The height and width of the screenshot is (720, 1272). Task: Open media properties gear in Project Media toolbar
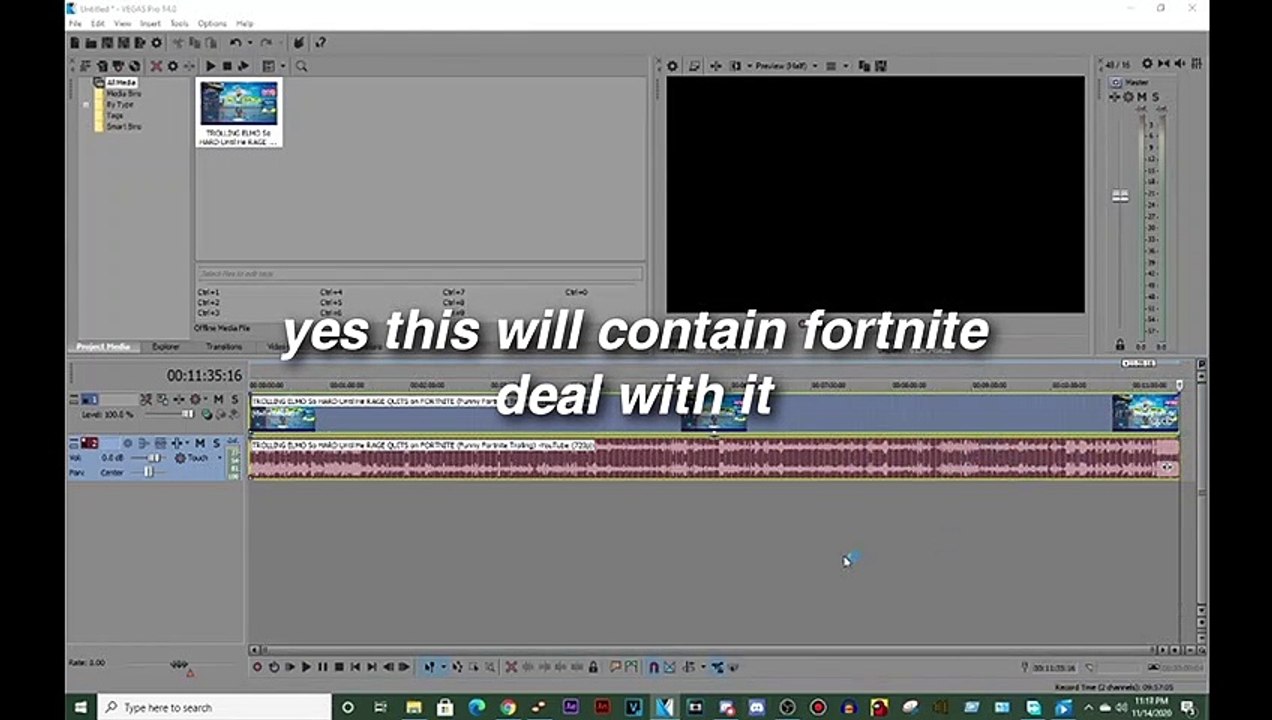tap(172, 66)
